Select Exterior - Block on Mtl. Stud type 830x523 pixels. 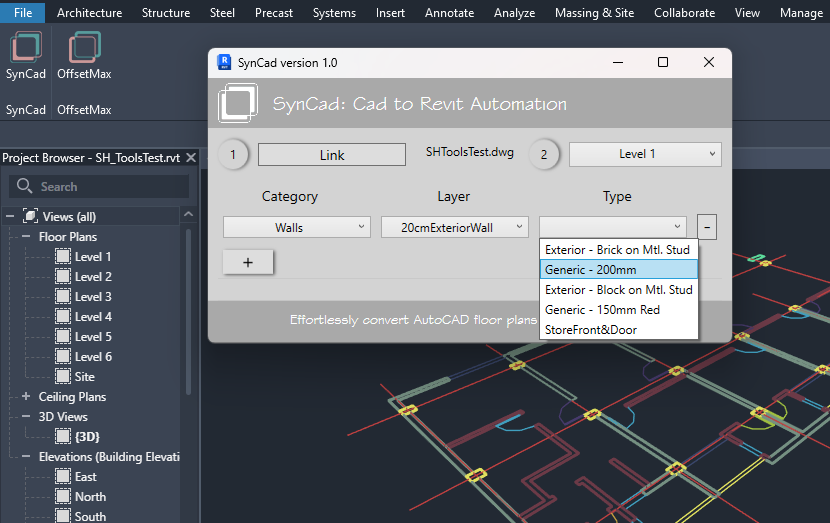(619, 290)
